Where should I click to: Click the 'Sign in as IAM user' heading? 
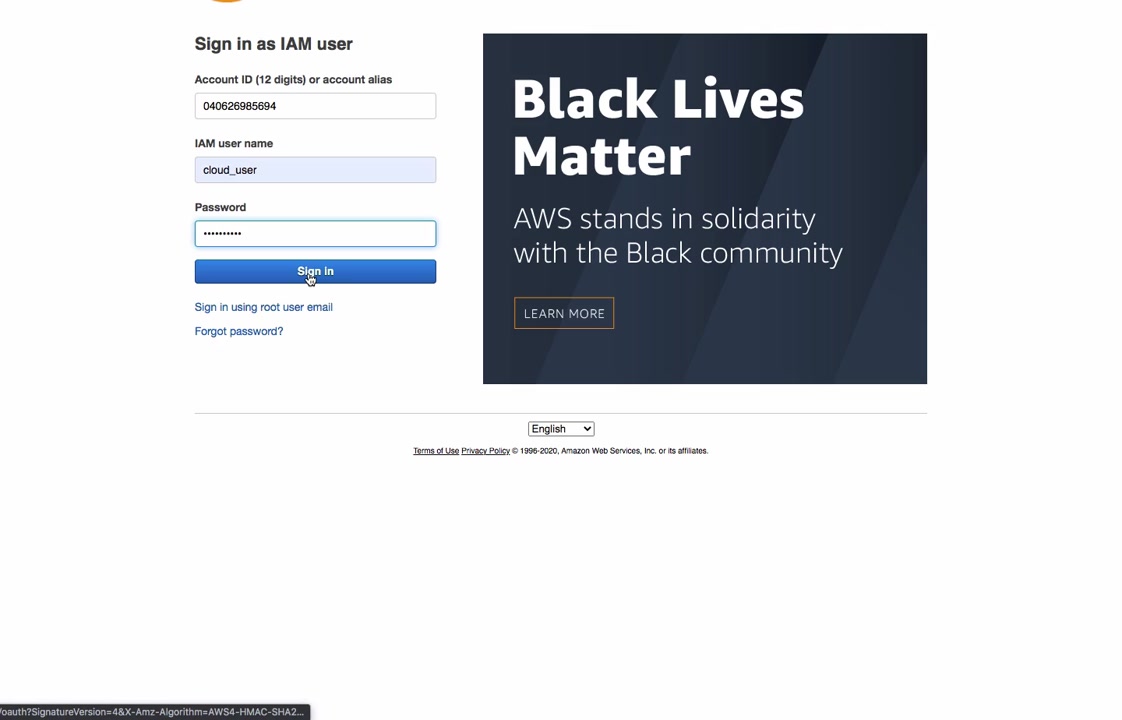[273, 44]
